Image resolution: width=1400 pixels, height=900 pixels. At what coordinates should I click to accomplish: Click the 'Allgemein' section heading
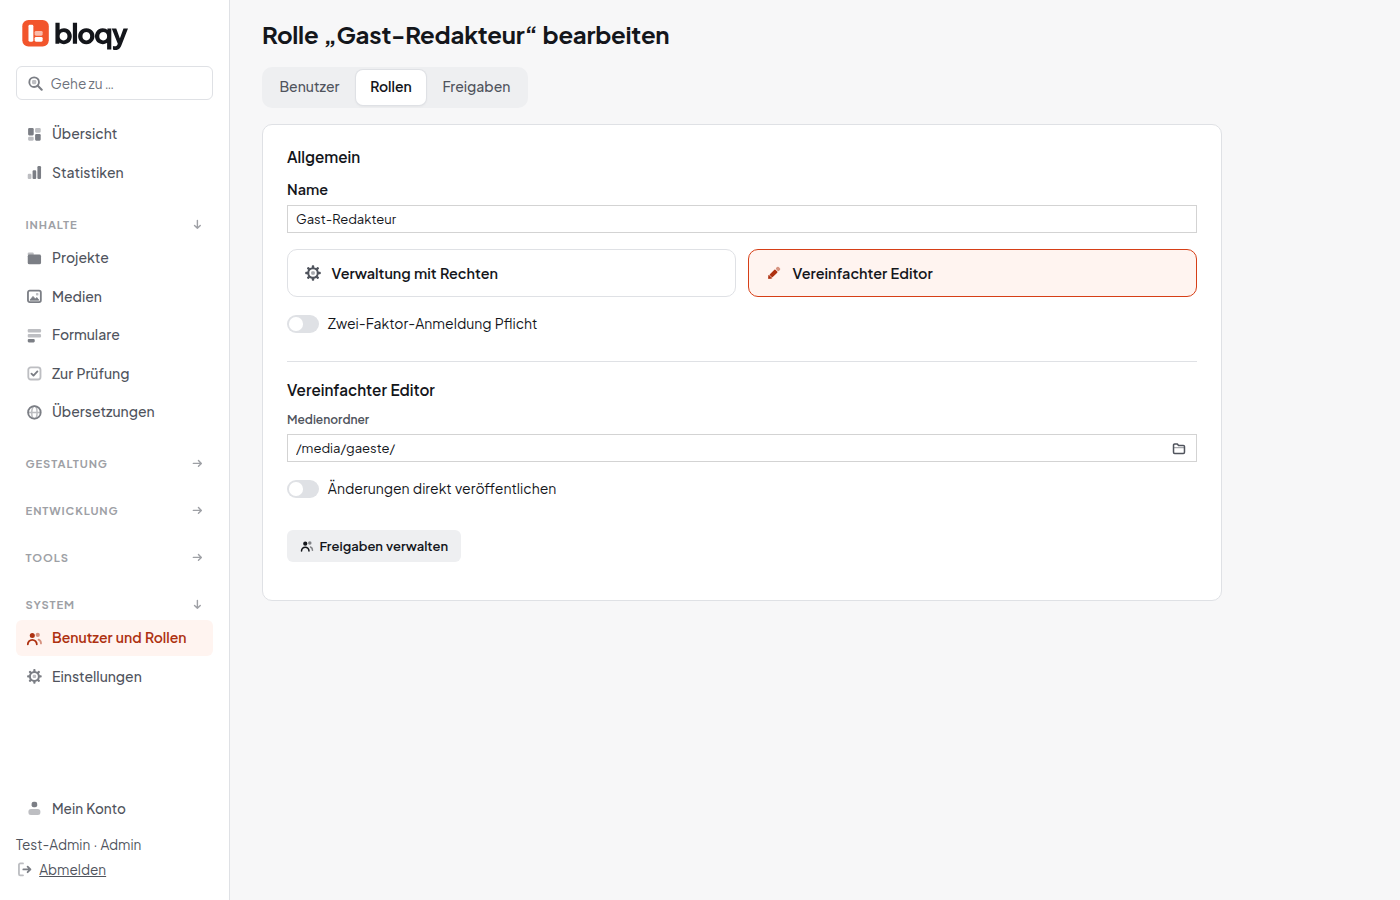coord(323,157)
